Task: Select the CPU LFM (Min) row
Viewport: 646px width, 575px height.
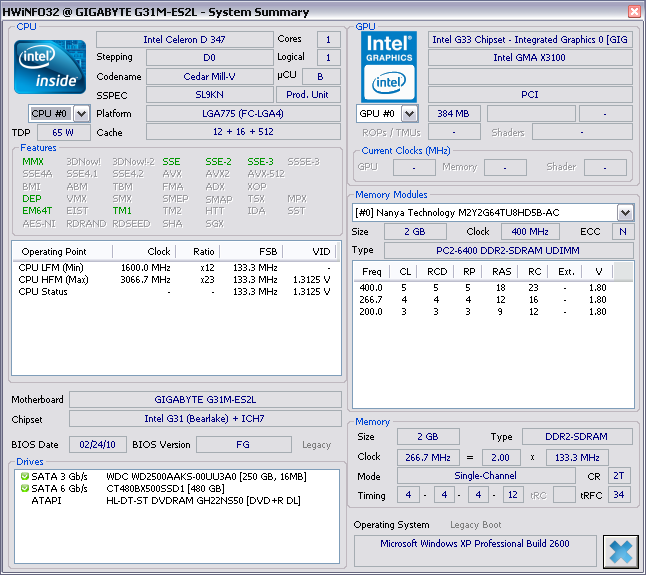Action: [x=176, y=268]
